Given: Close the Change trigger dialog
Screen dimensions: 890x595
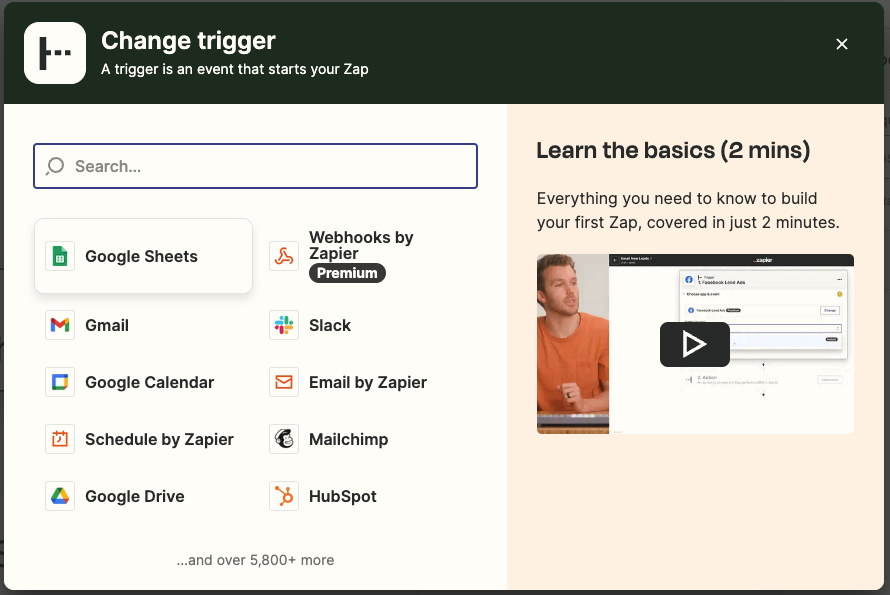Looking at the screenshot, I should pyautogui.click(x=842, y=44).
